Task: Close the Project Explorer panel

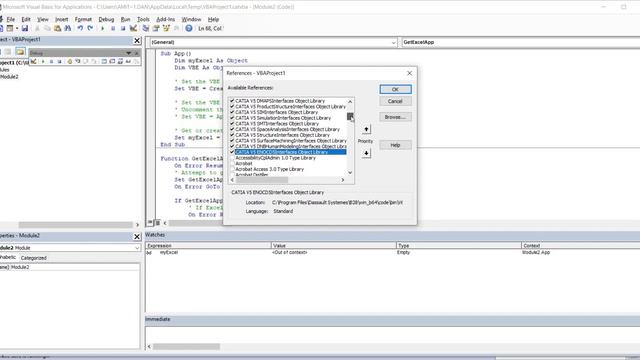Action: [x=137, y=40]
